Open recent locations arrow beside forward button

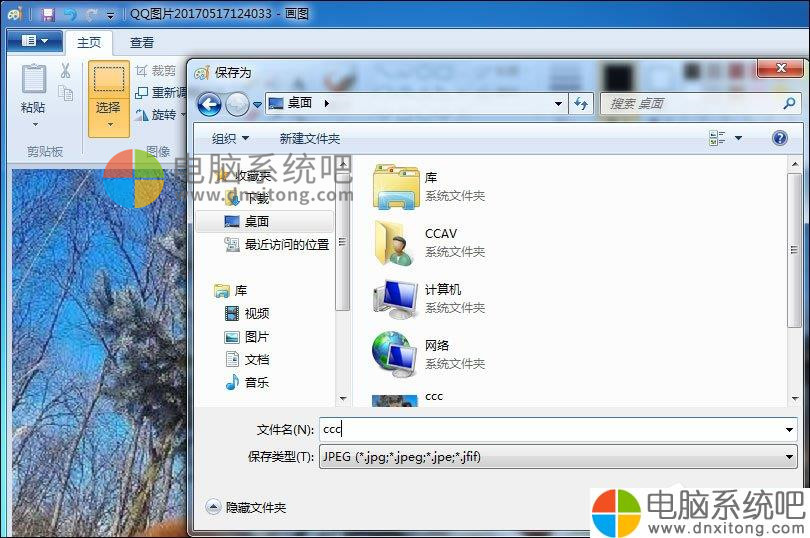[x=257, y=105]
